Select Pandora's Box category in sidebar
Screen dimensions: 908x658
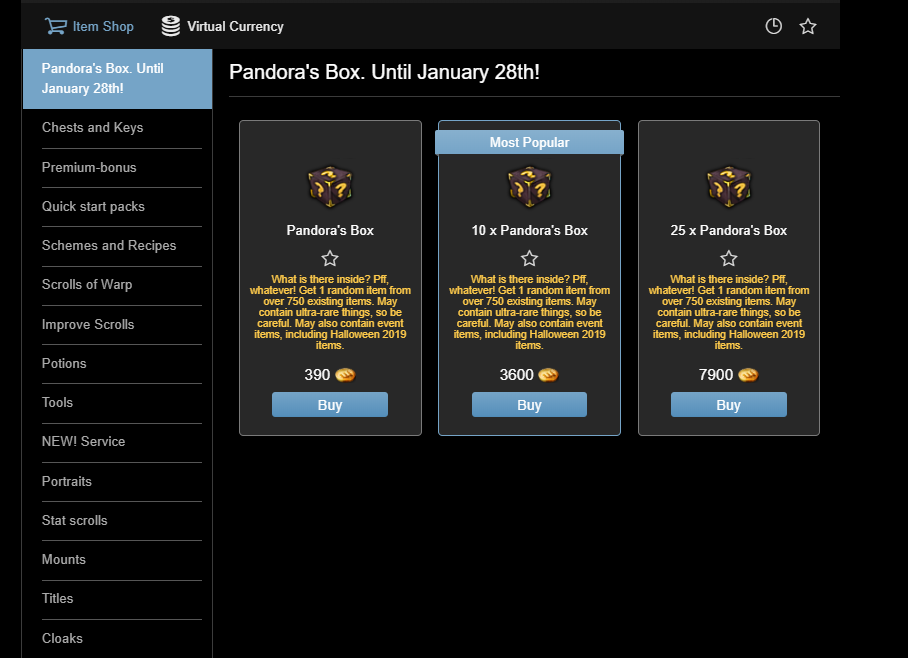point(118,79)
